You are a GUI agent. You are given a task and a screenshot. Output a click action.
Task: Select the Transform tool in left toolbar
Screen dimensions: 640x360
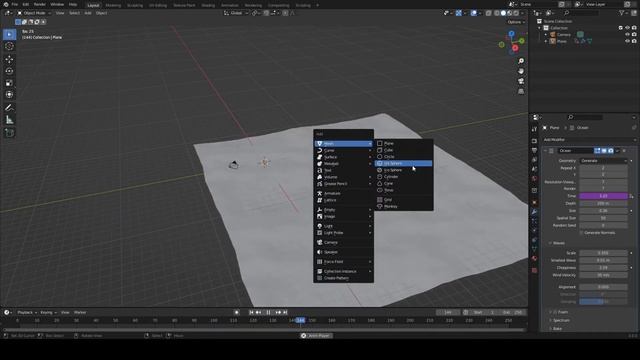9,95
